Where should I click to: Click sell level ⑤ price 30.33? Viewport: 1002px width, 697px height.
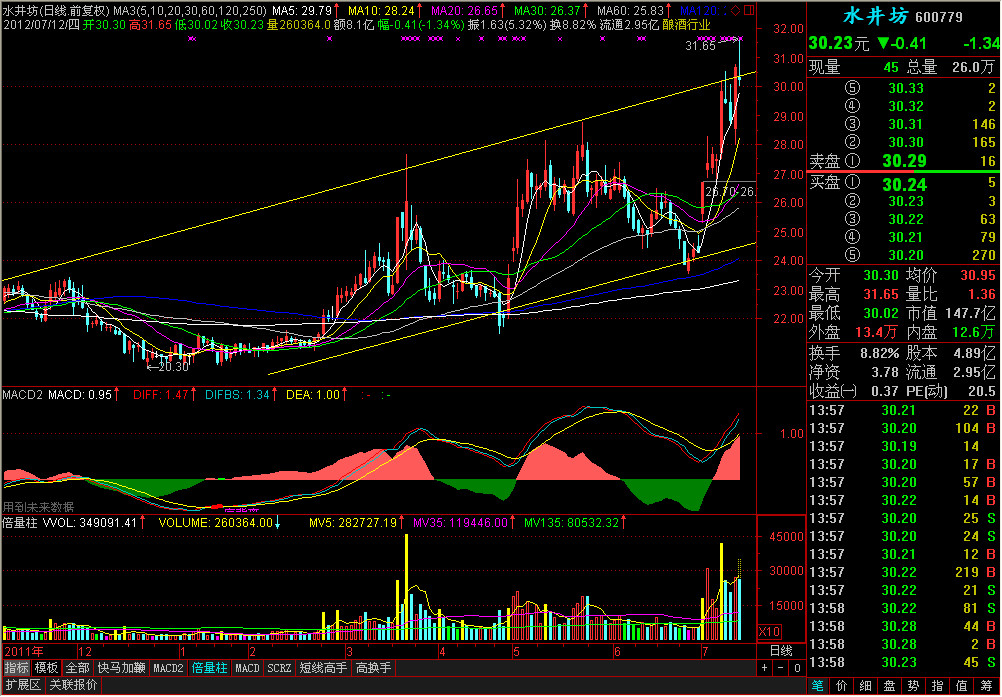click(906, 88)
